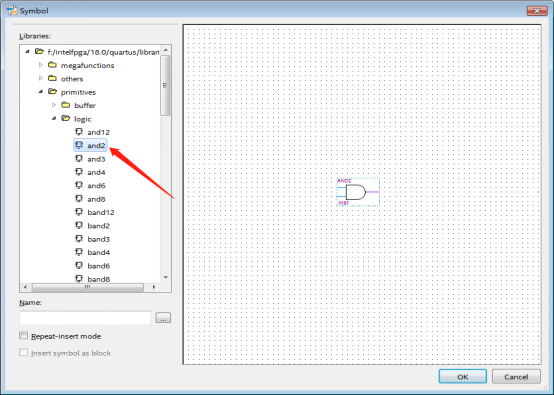
Task: Click the Cancel button
Action: tap(516, 377)
